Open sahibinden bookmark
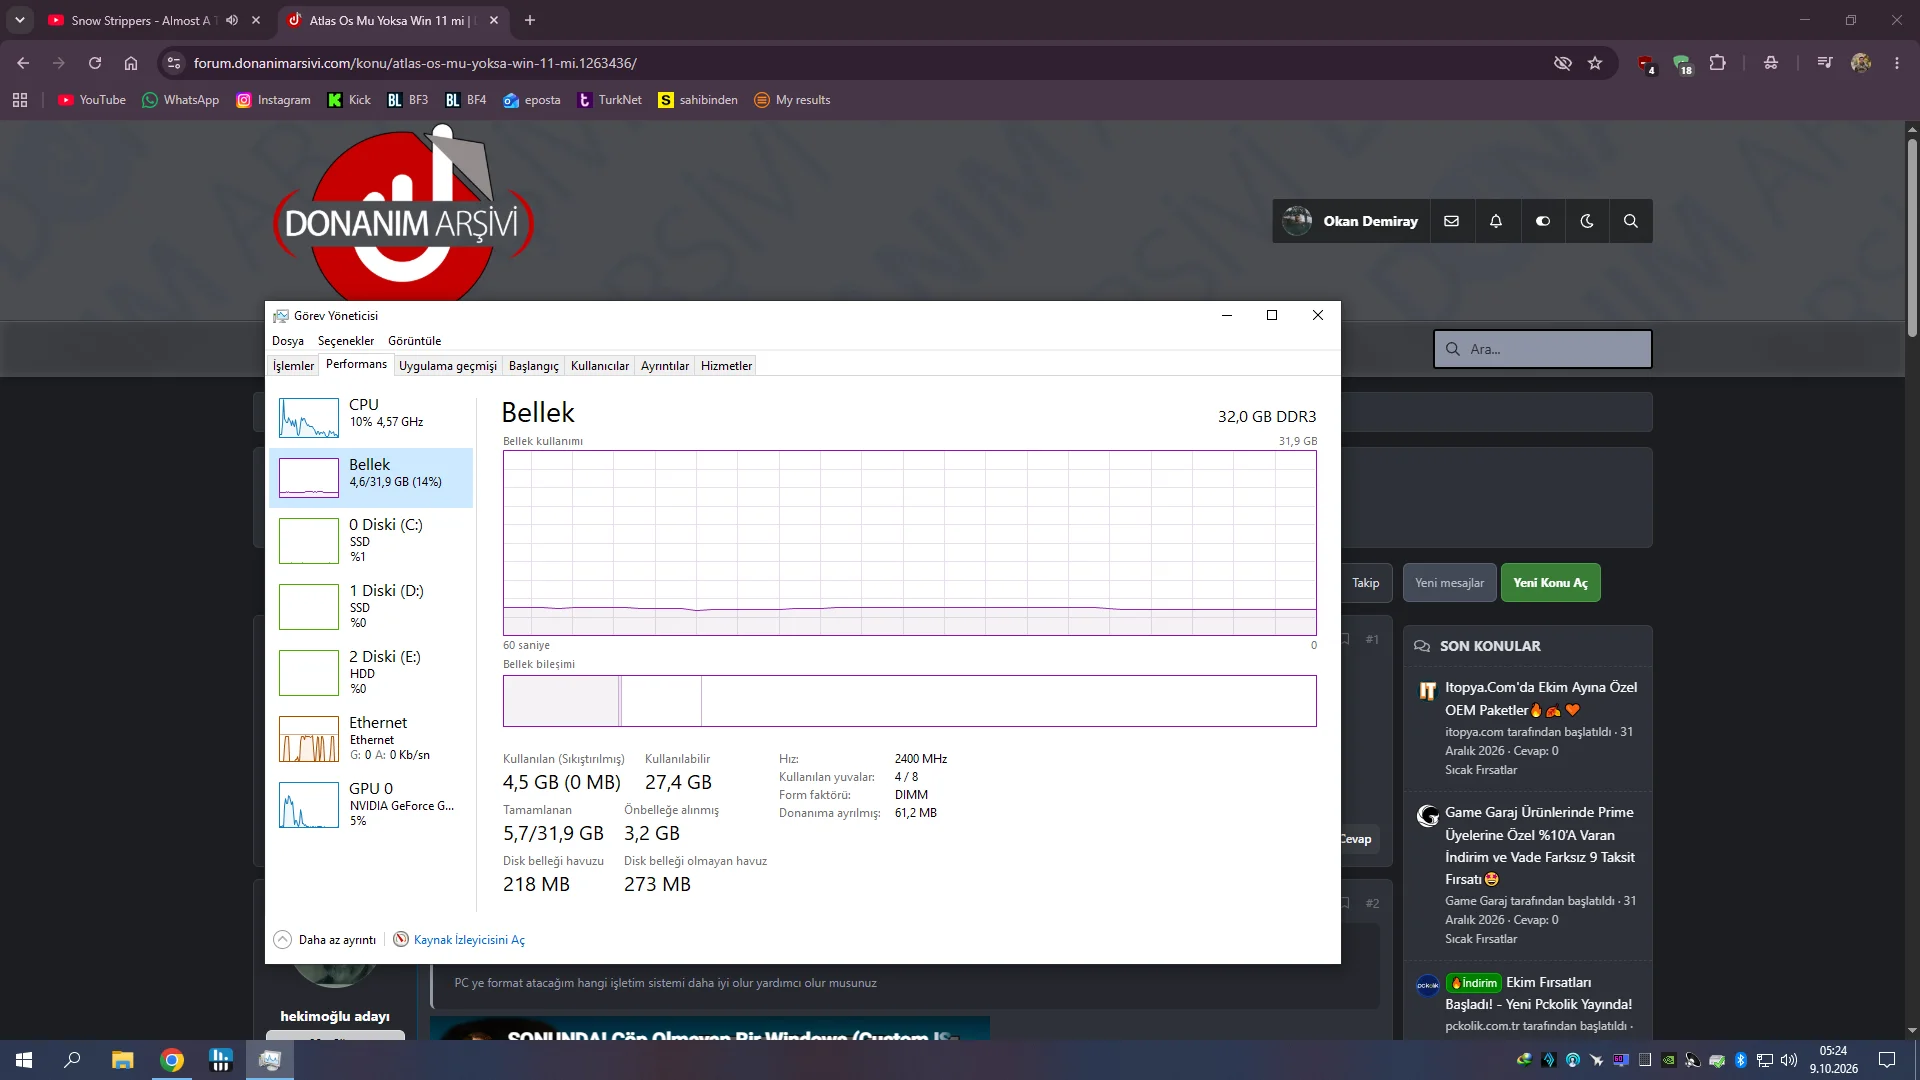Screen dimensions: 1920x1080 (x=698, y=100)
